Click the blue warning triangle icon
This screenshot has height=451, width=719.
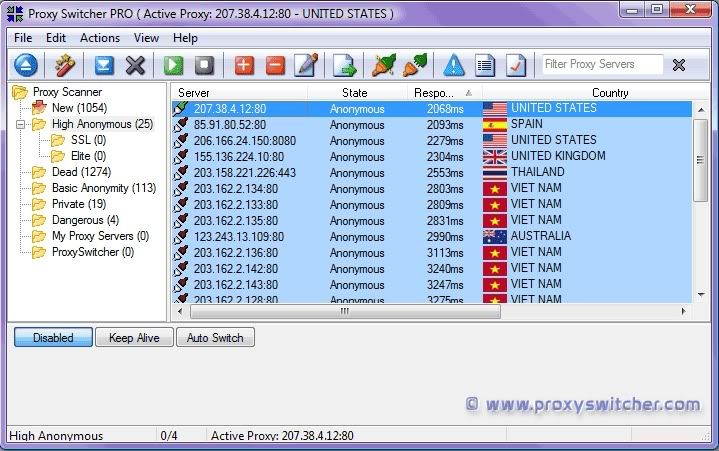[x=454, y=65]
